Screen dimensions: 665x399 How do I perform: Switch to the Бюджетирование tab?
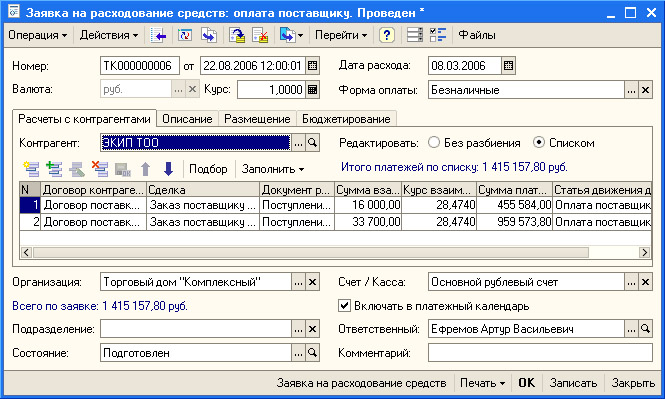tap(346, 119)
